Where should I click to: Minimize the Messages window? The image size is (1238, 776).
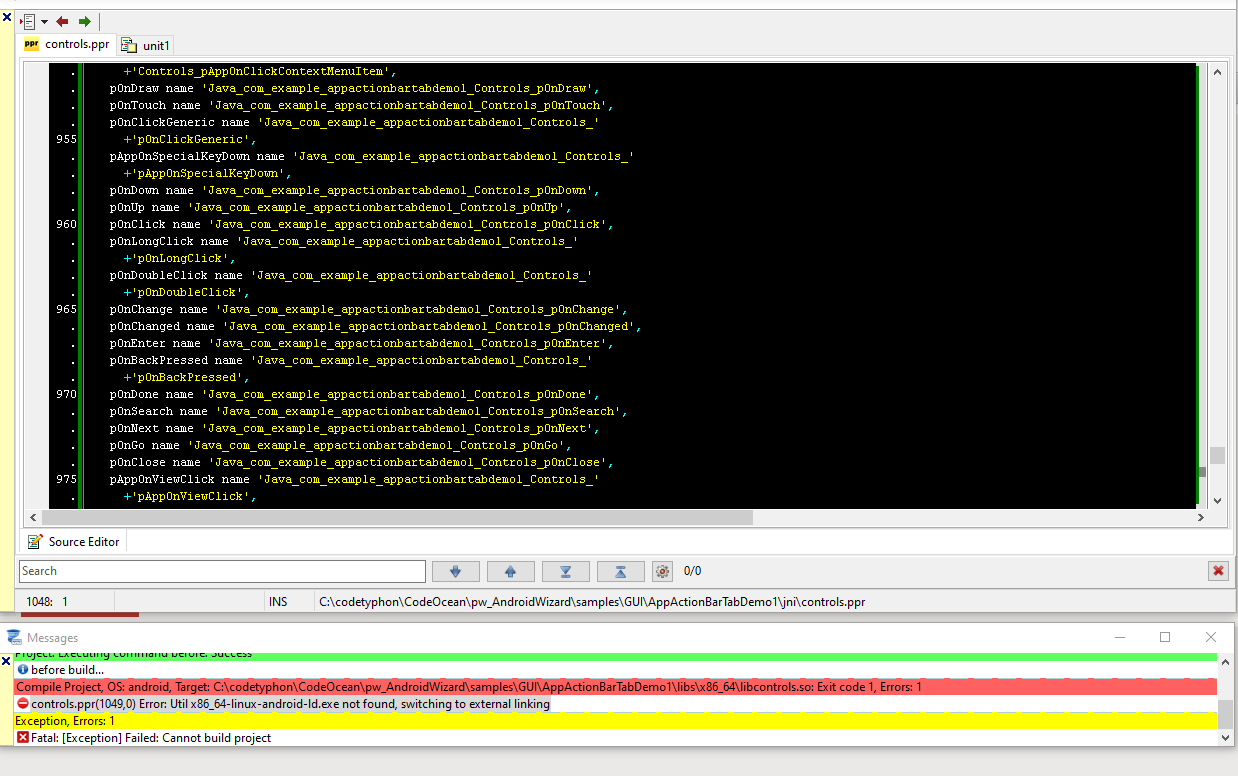pos(1119,637)
